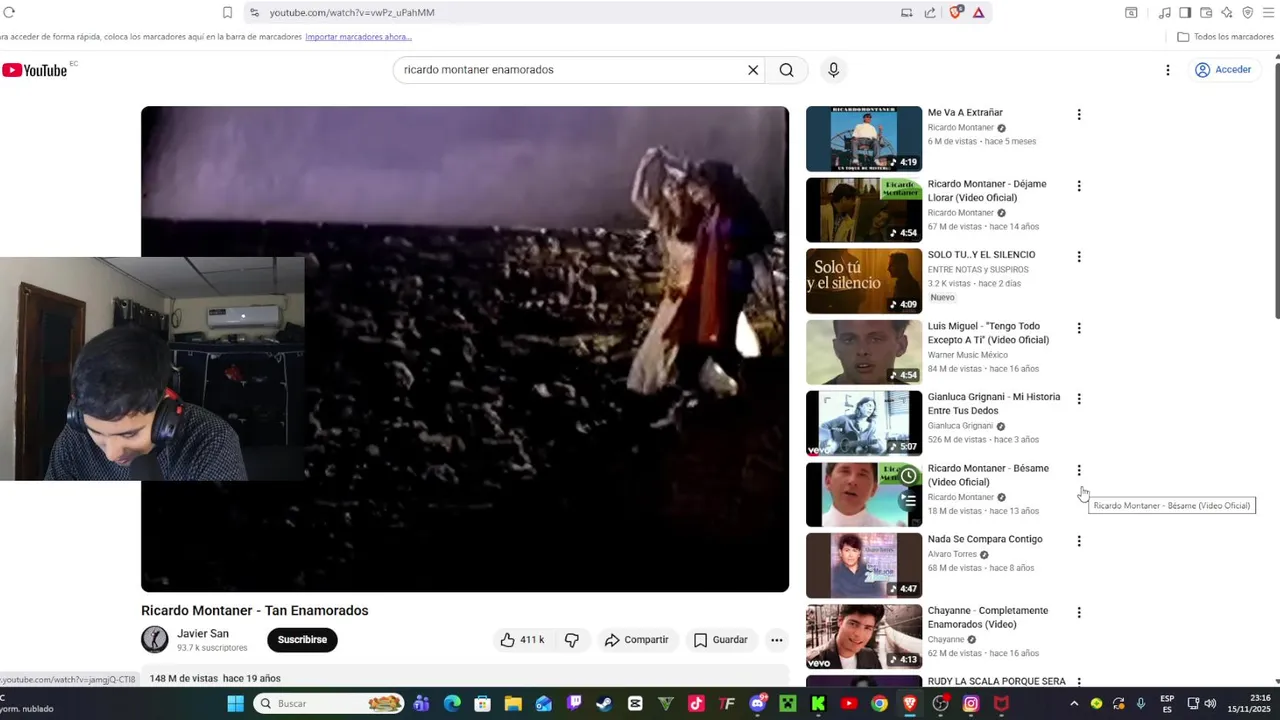The width and height of the screenshot is (1280, 720).
Task: Save the video with Guardar
Action: 721,640
